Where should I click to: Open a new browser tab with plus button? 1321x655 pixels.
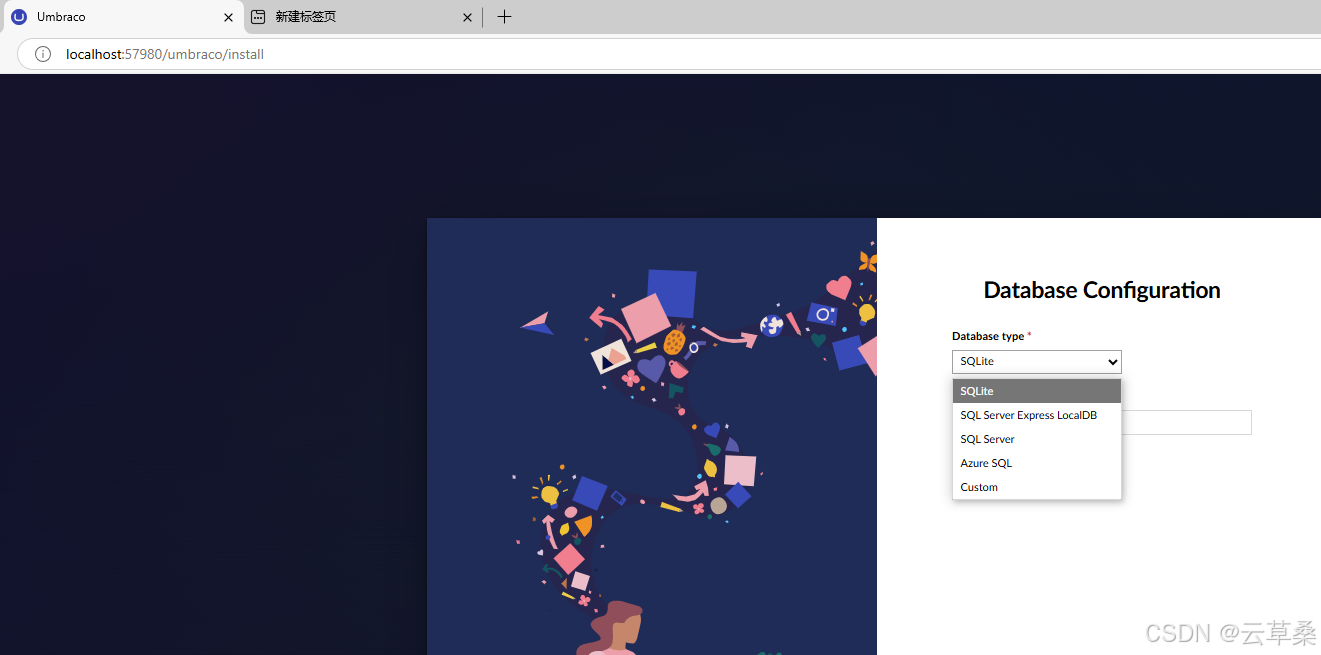(504, 17)
